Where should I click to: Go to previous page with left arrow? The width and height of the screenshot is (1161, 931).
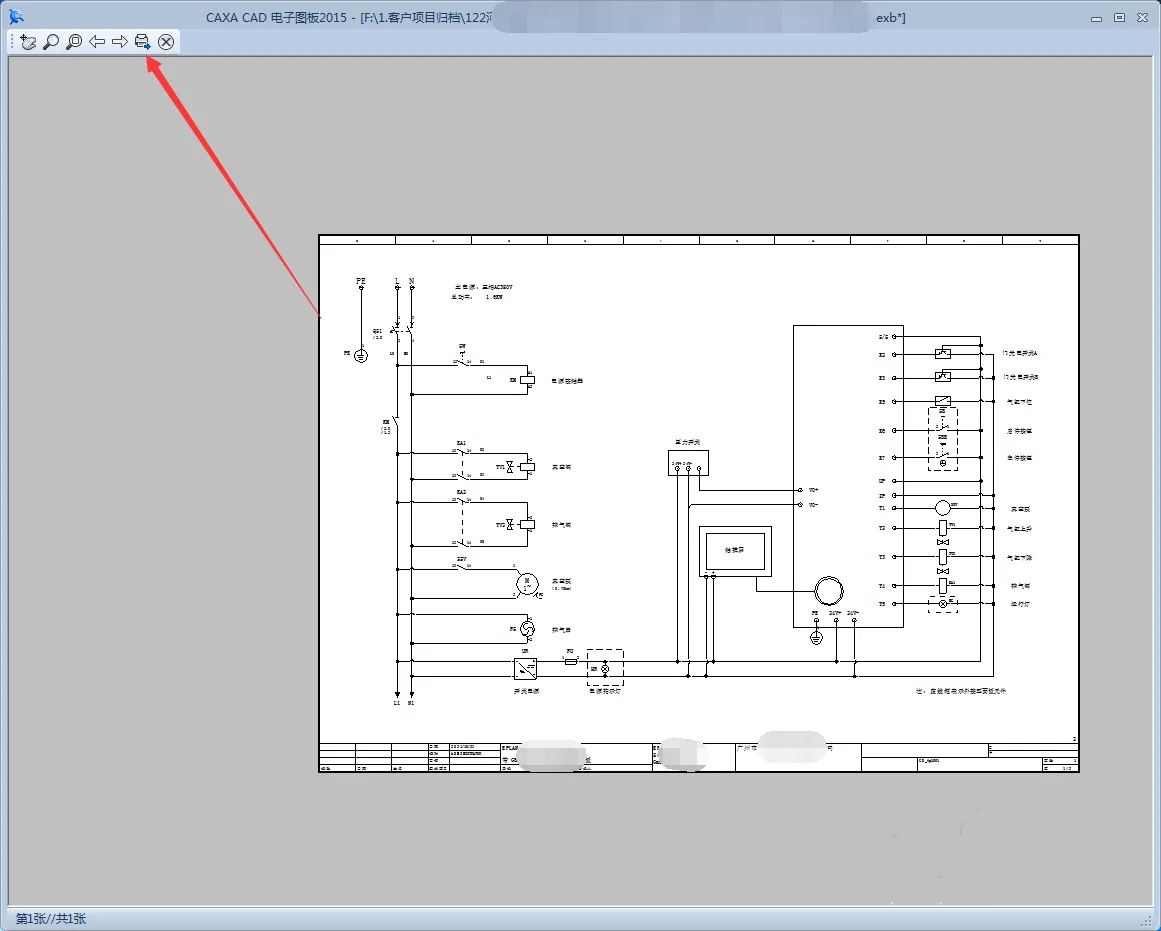(97, 42)
